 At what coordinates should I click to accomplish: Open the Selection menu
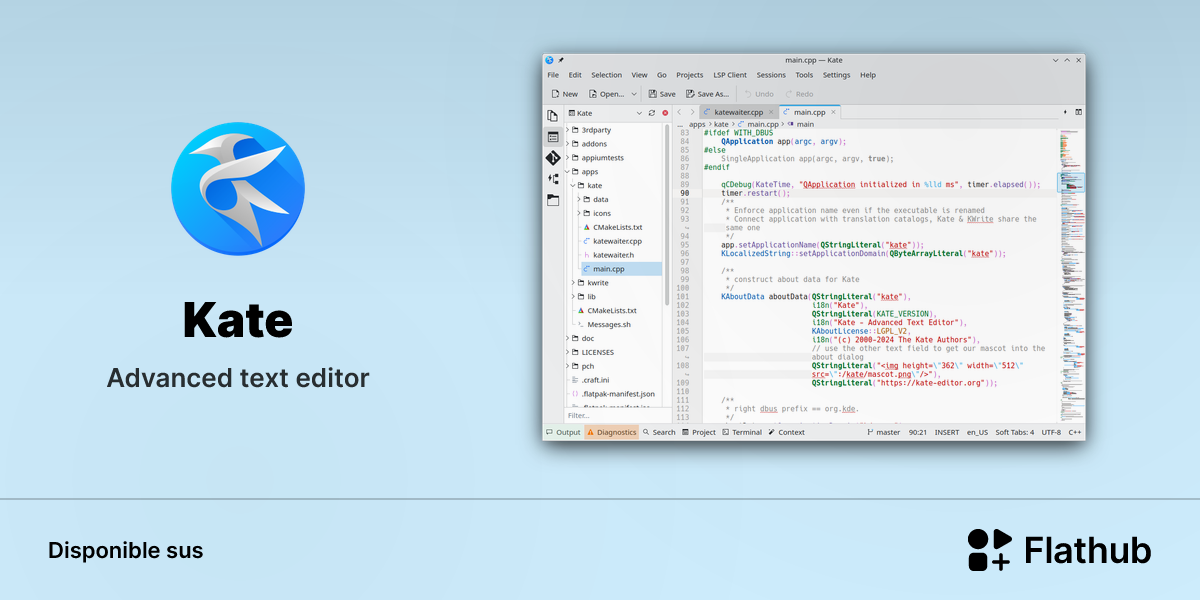(606, 75)
